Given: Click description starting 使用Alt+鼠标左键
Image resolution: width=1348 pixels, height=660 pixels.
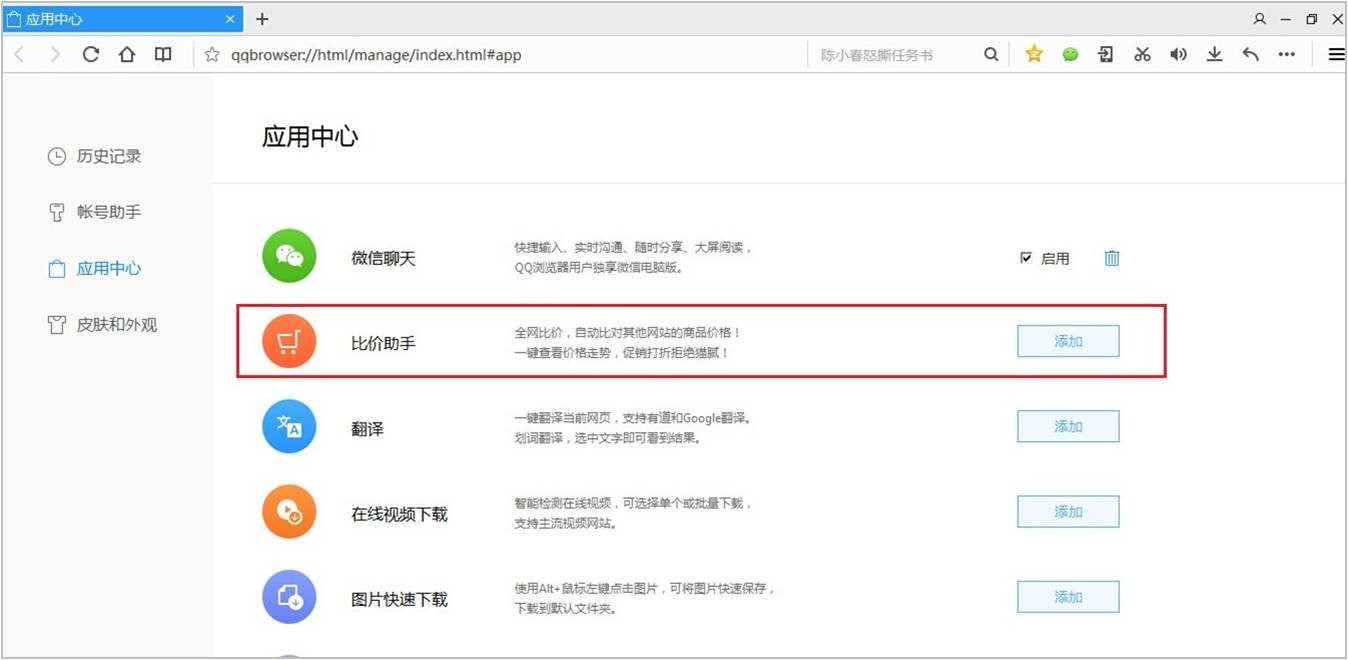Looking at the screenshot, I should [x=645, y=598].
